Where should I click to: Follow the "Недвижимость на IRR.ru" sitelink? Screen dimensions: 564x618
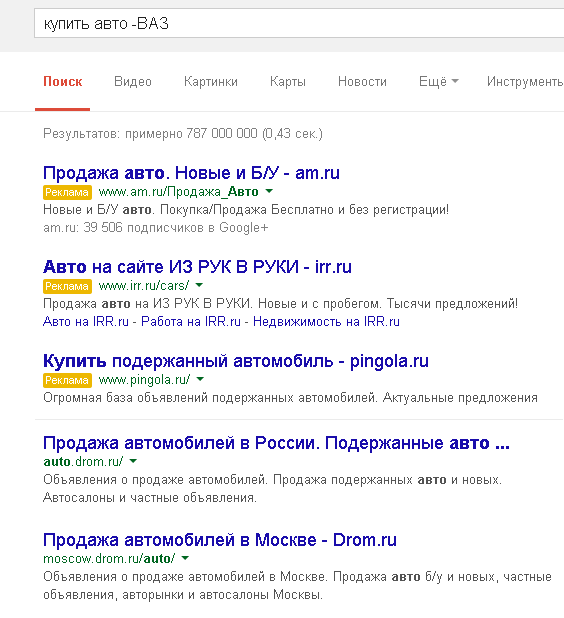point(326,322)
